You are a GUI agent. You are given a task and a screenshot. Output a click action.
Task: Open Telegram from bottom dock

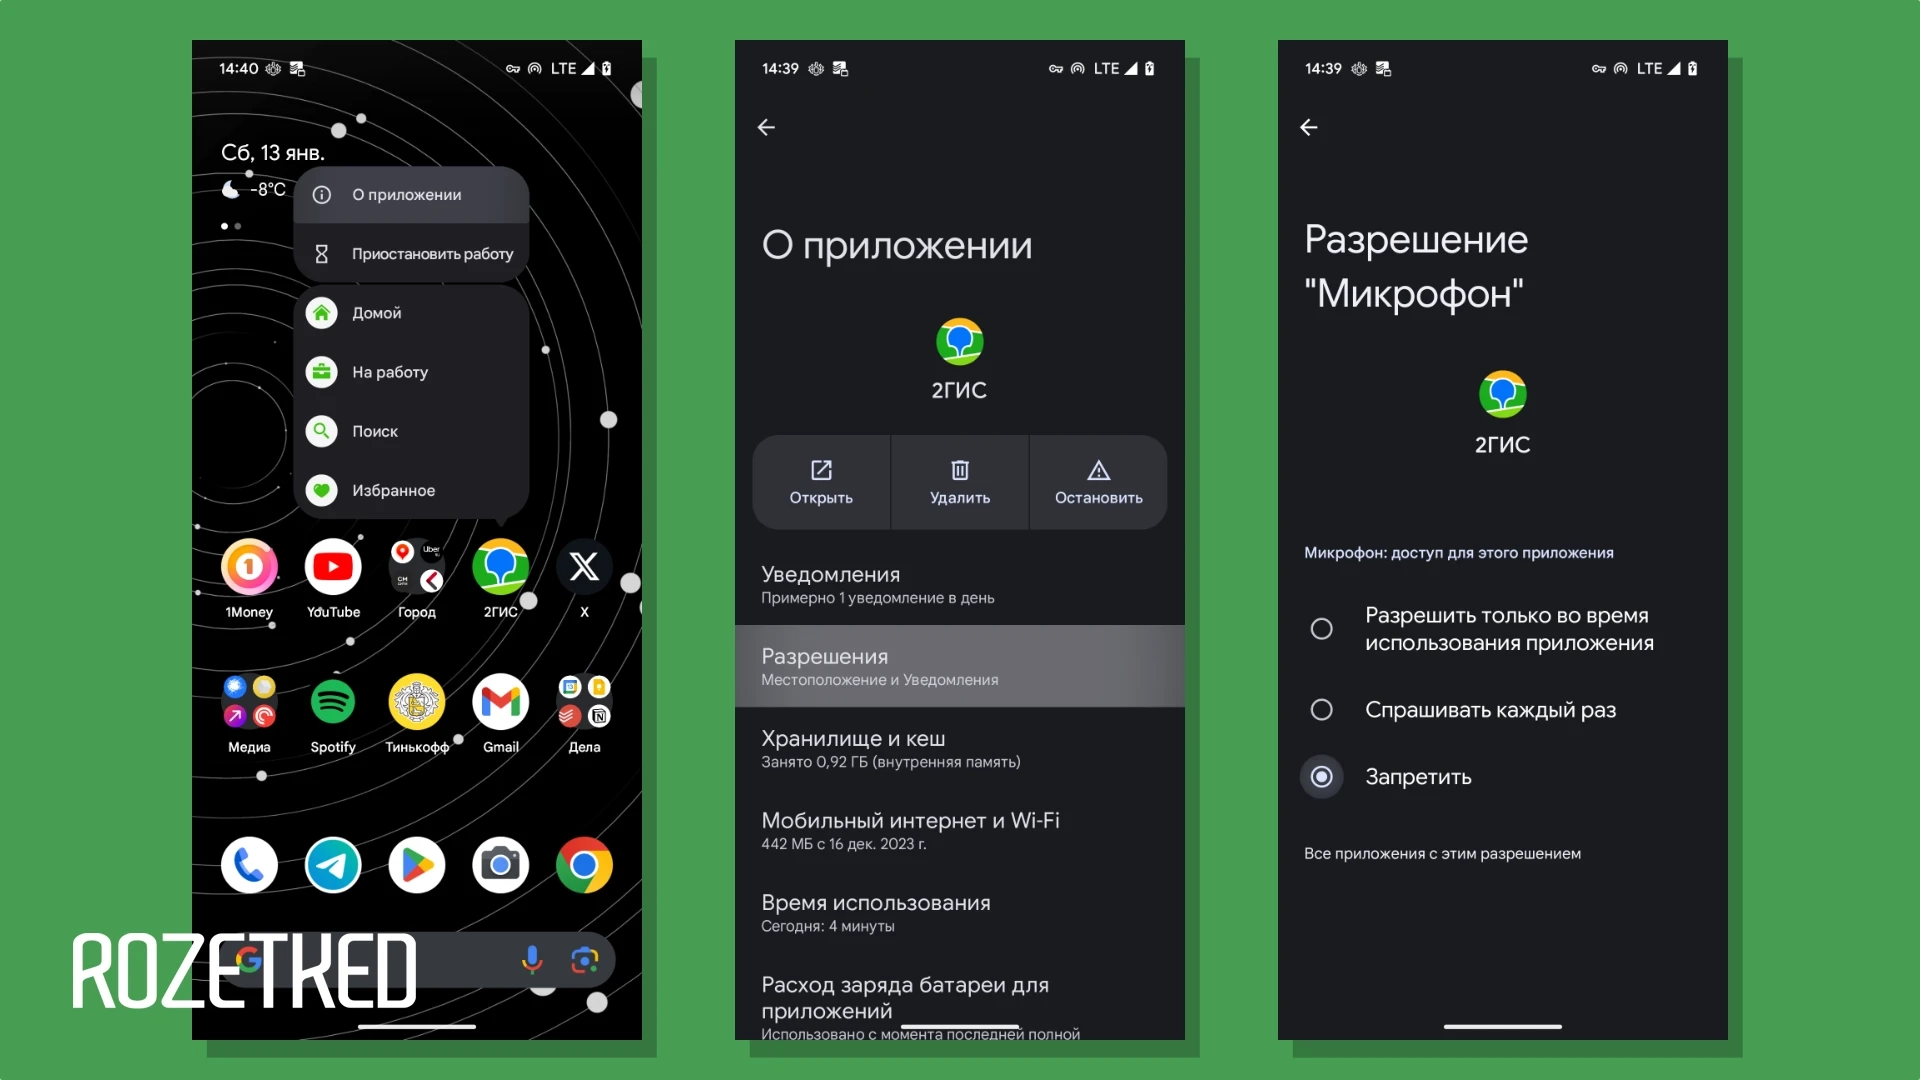332,864
